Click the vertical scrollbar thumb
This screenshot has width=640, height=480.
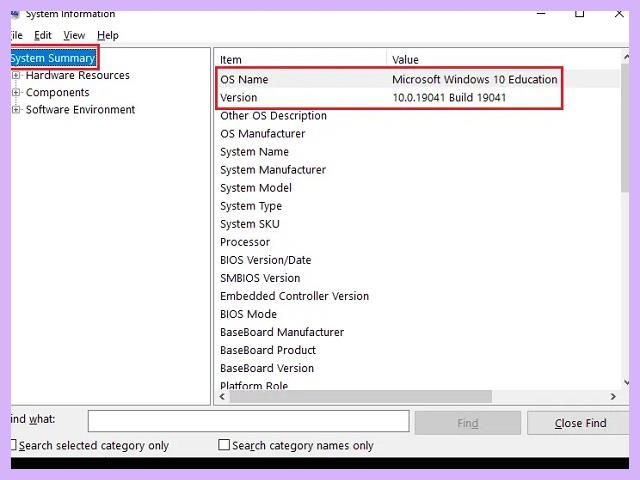(625, 127)
